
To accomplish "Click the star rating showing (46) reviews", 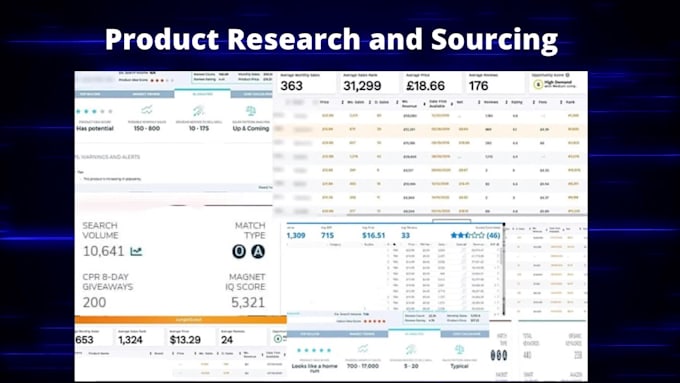I will [475, 236].
